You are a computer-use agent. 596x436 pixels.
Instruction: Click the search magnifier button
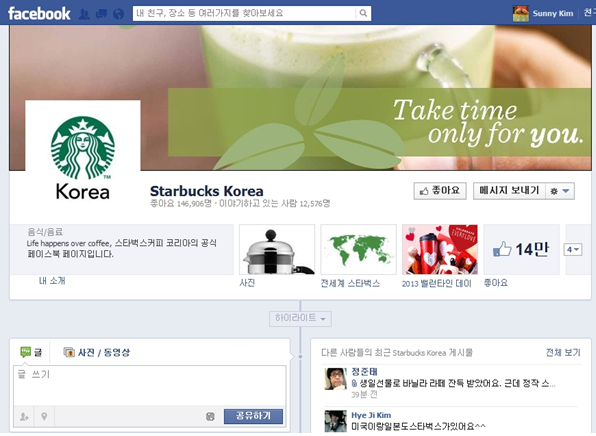click(x=363, y=13)
